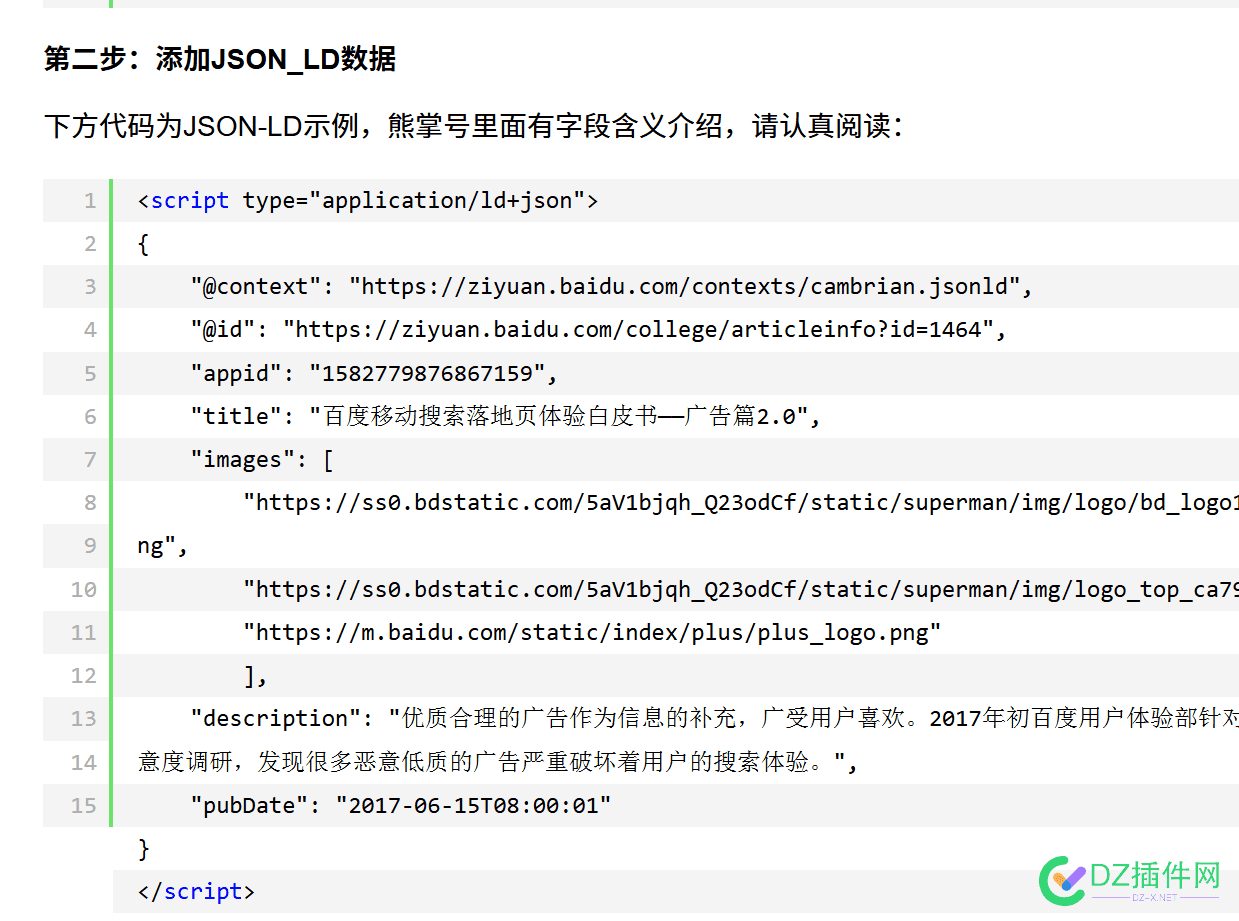This screenshot has height=921, width=1239.
Task: Click the plus_logo.png URL on line 11
Action: click(592, 632)
